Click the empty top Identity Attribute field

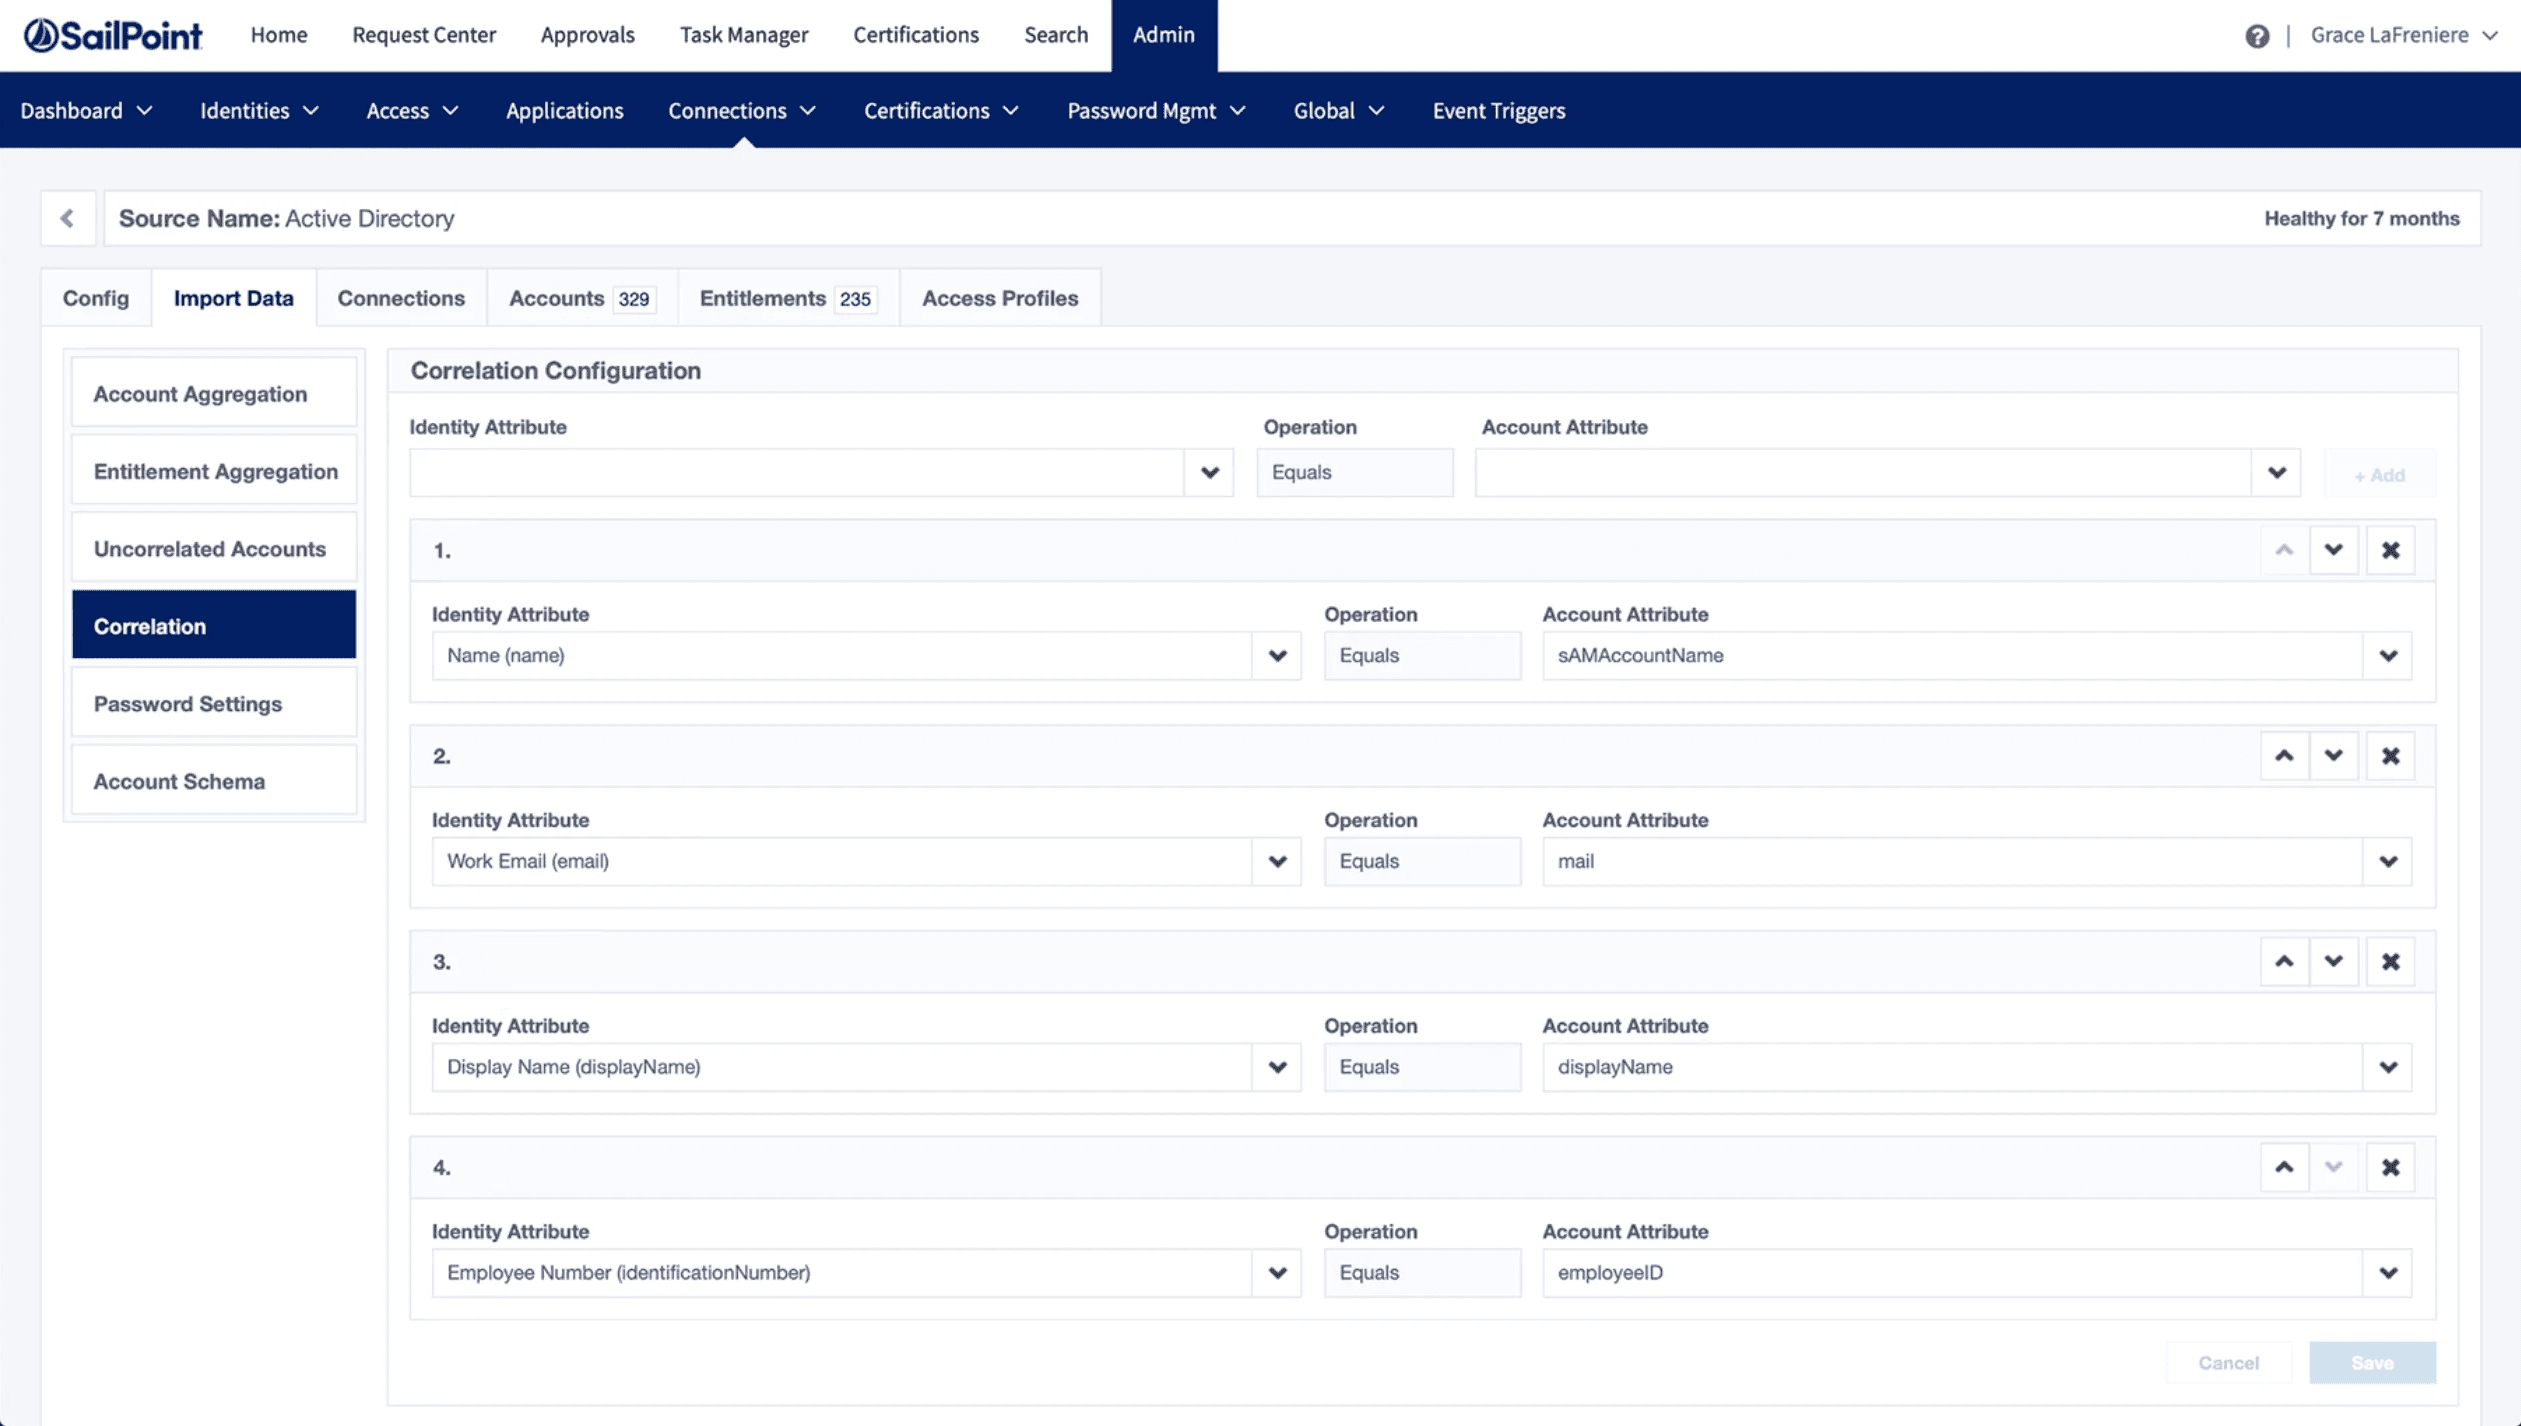[796, 472]
